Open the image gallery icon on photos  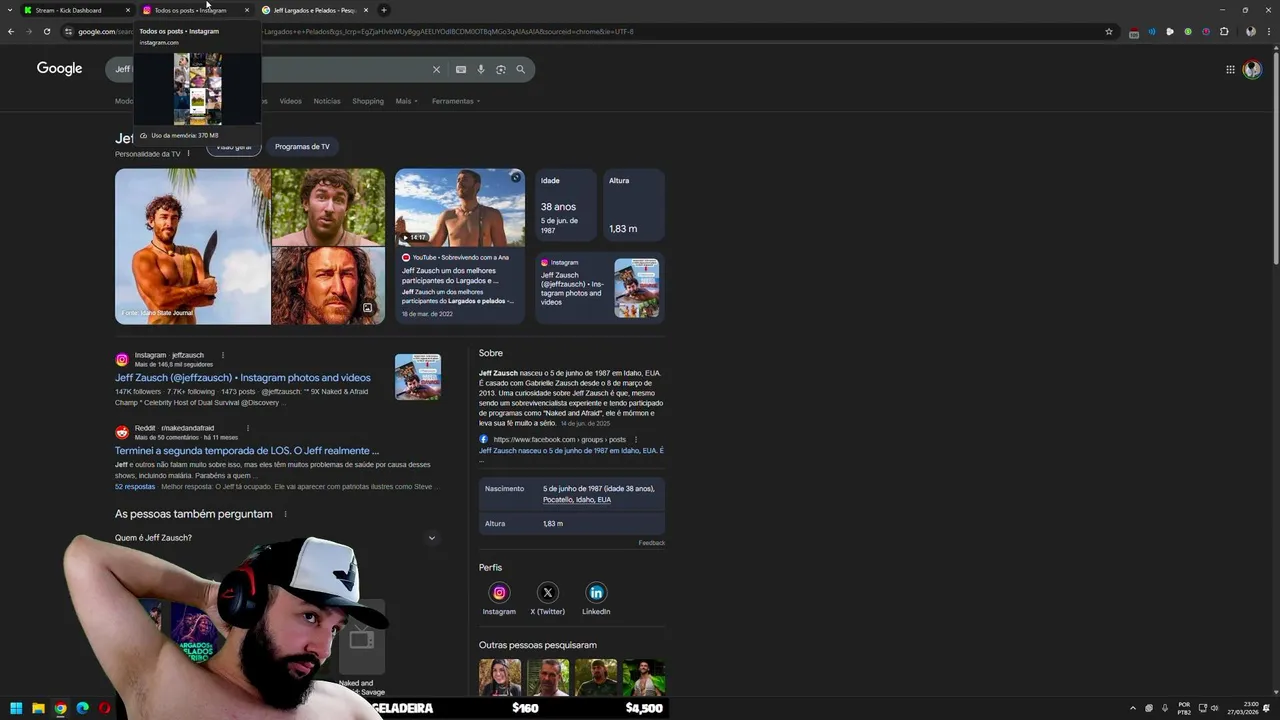point(367,308)
